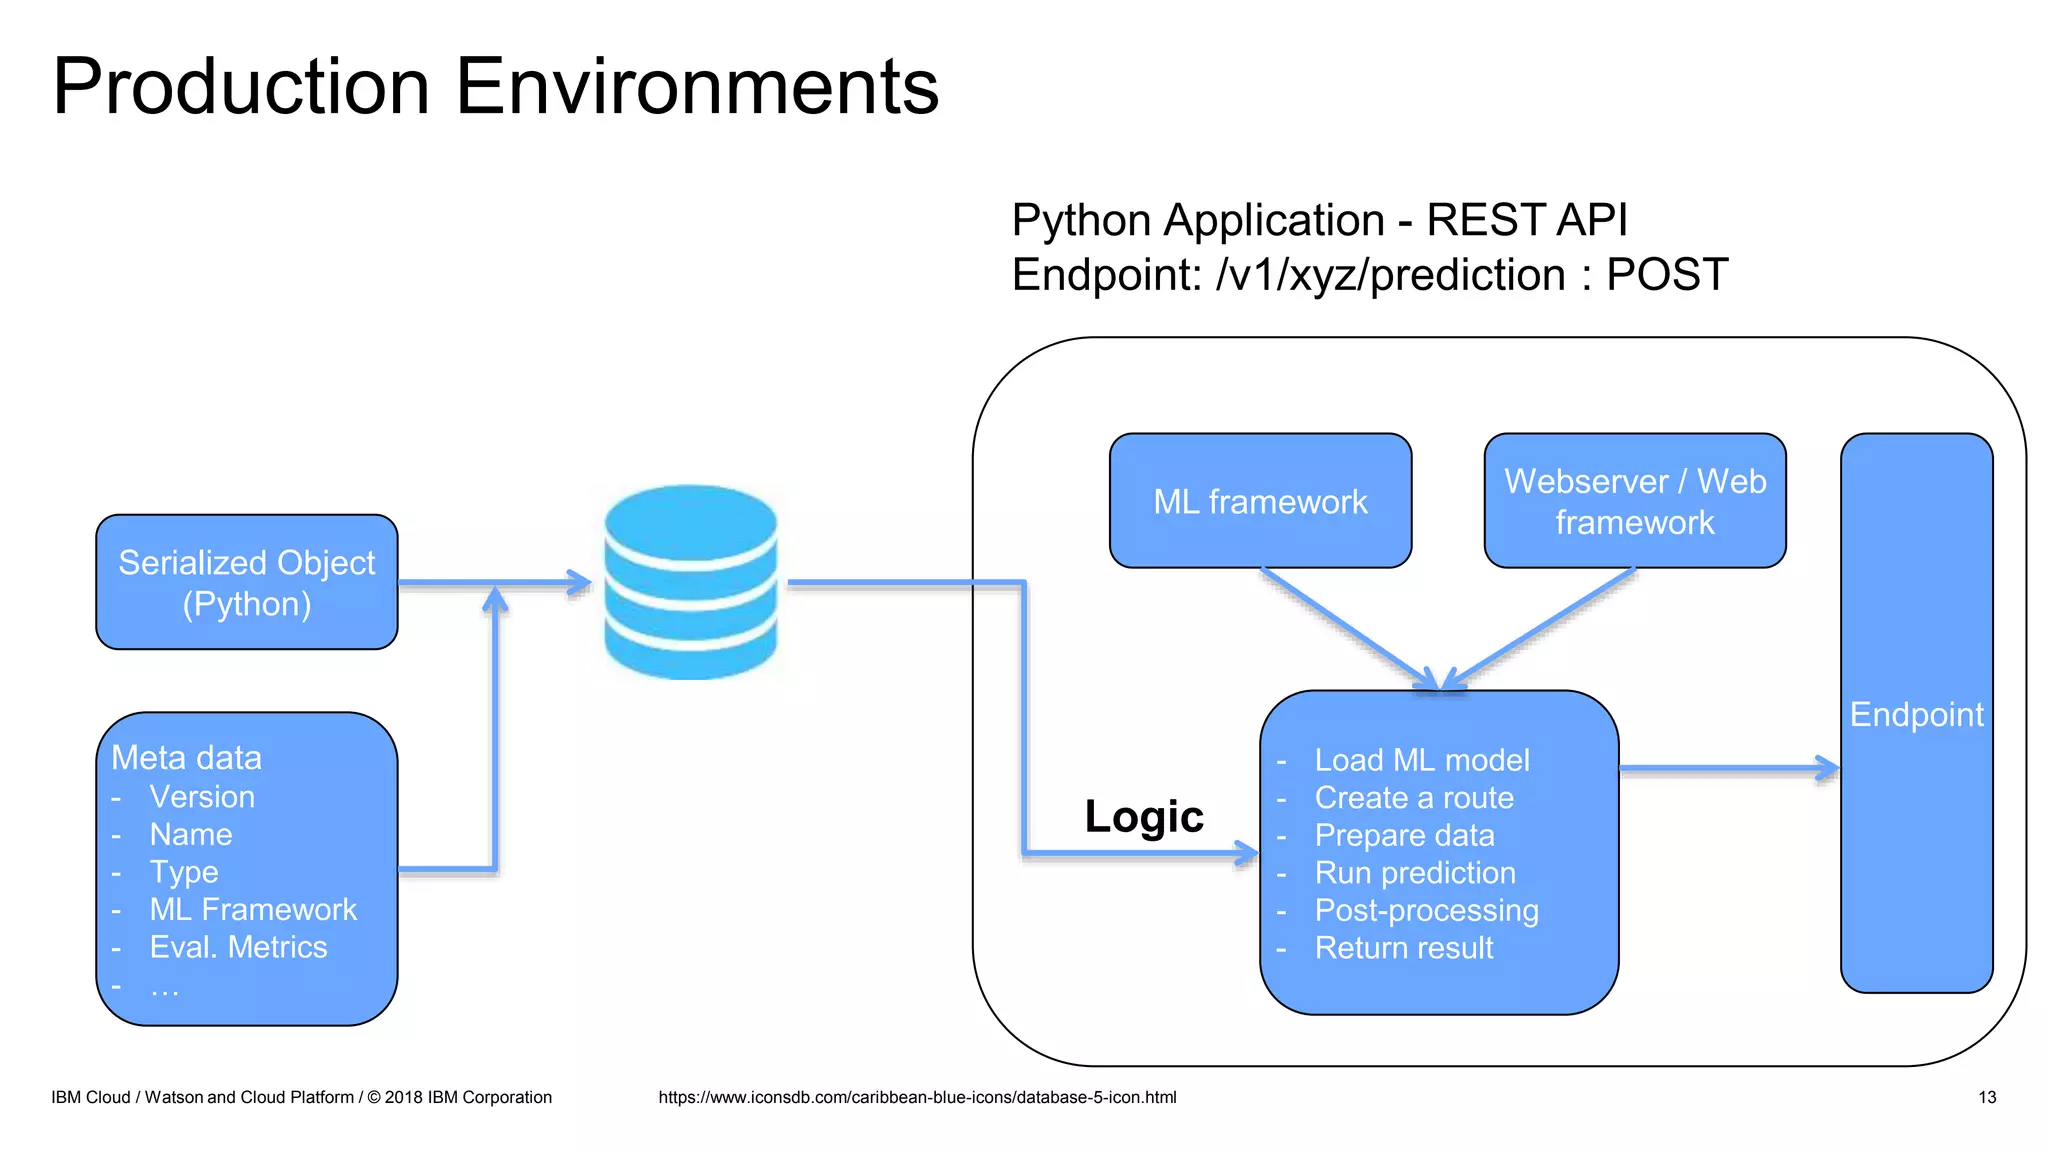Select the 'Prepare data' step
2048x1152 pixels.
pos(1404,835)
